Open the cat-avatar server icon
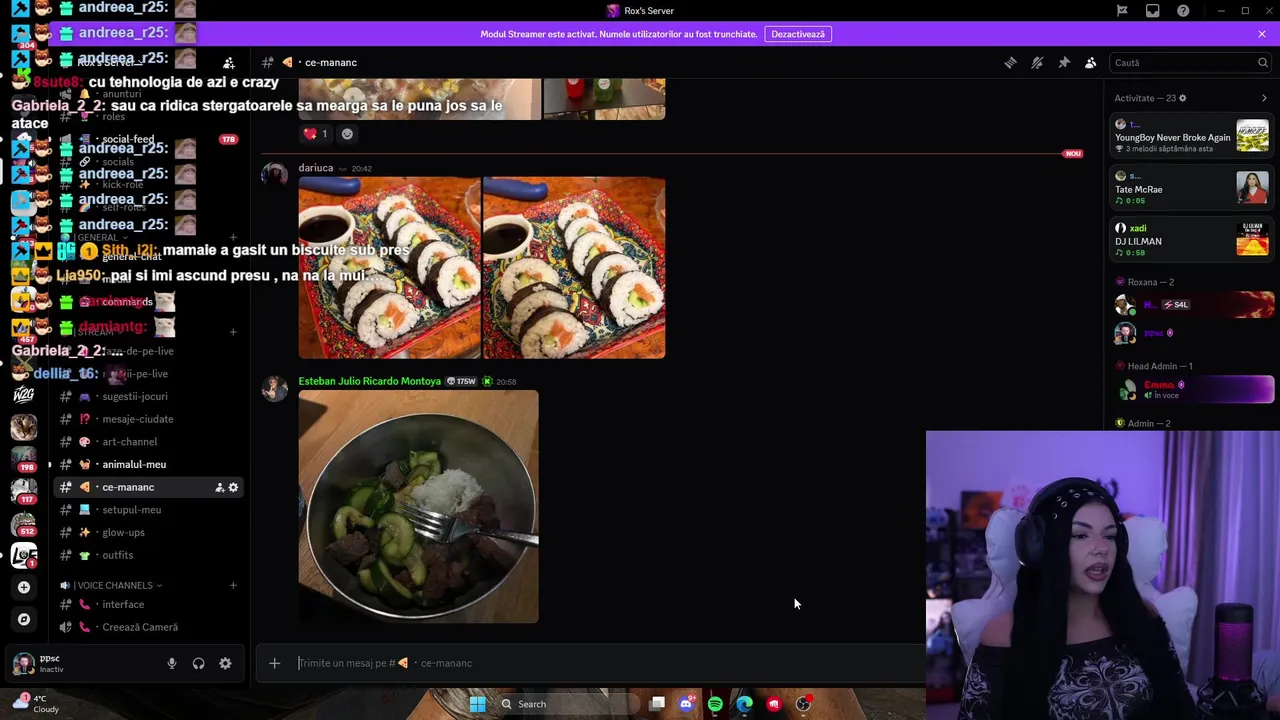 pos(24,427)
